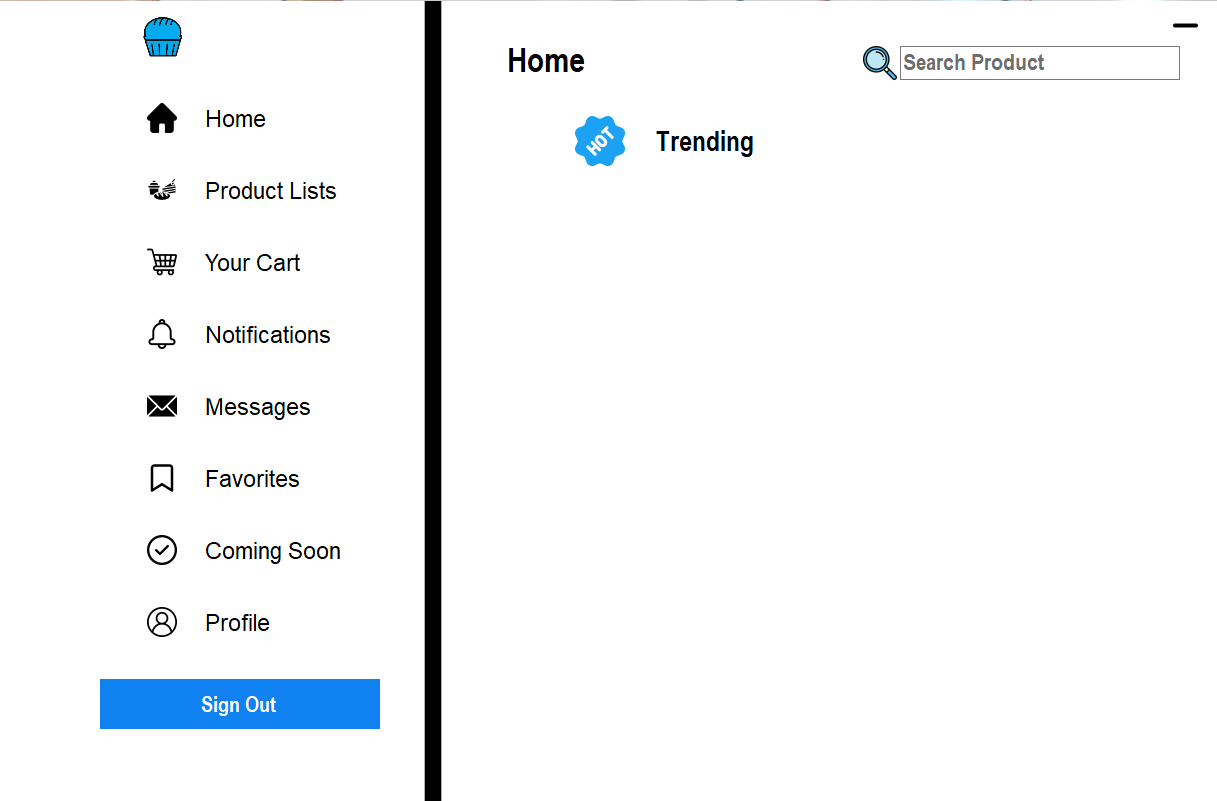Click the Coming Soon checkmark icon
The image size is (1217, 801).
(162, 550)
